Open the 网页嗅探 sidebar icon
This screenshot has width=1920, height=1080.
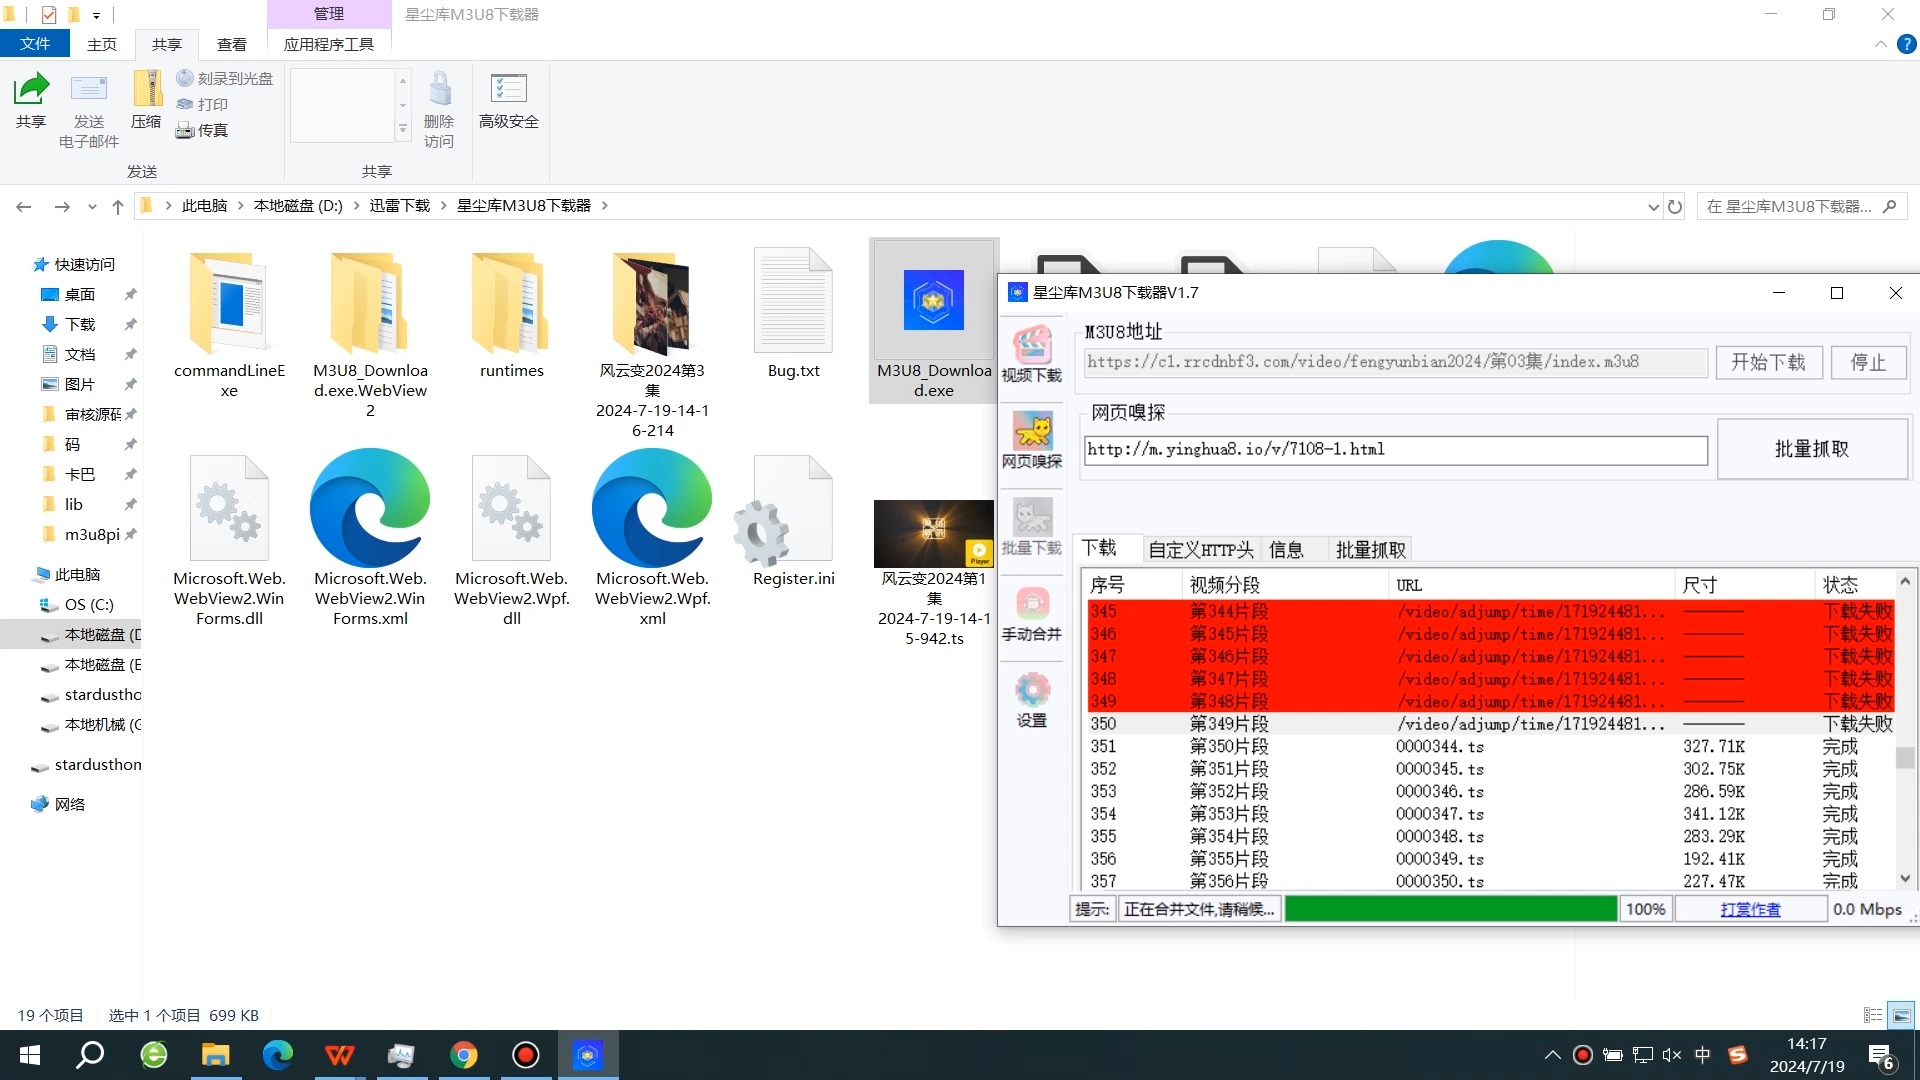1032,440
